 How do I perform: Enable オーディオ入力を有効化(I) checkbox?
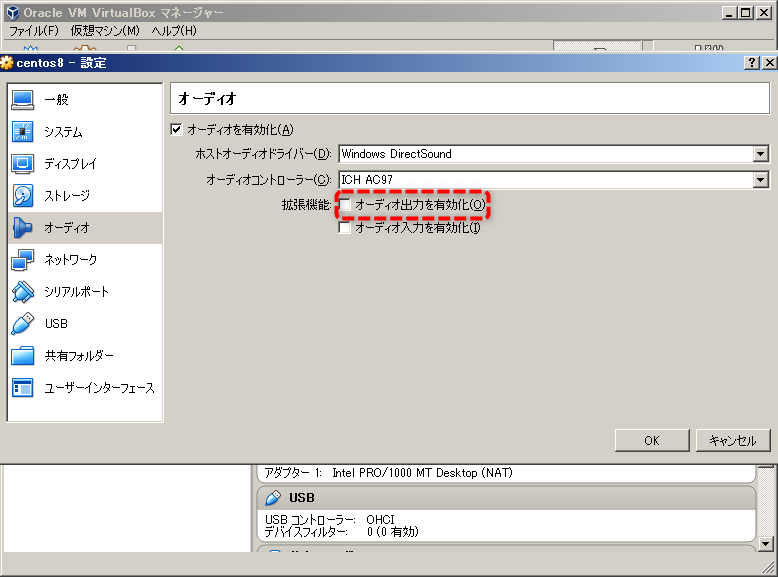click(x=344, y=228)
